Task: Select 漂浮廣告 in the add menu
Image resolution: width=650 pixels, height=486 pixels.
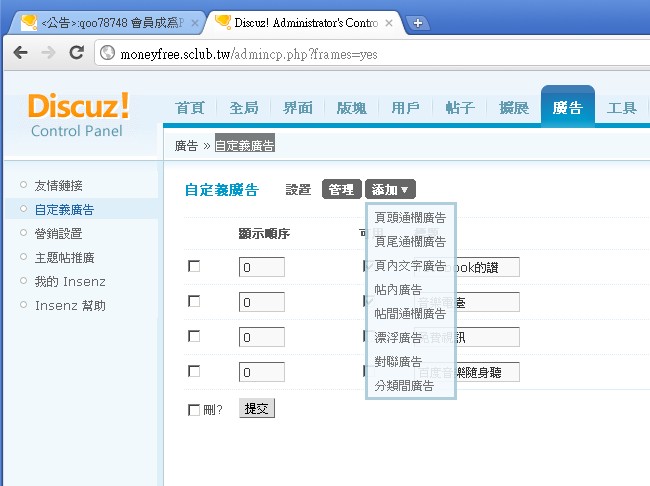Action: 398,338
